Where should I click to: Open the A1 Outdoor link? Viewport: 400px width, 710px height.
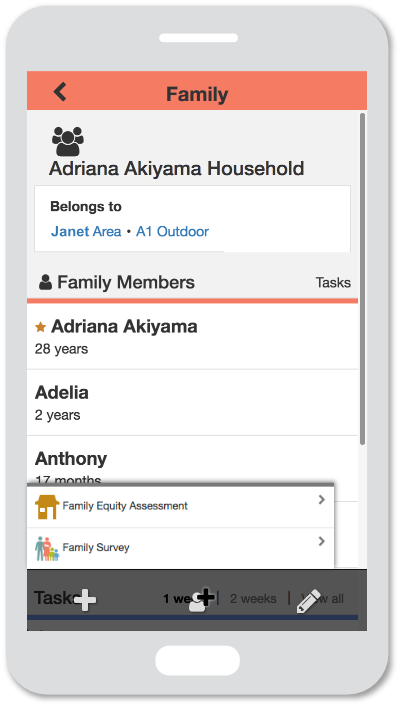tap(173, 231)
